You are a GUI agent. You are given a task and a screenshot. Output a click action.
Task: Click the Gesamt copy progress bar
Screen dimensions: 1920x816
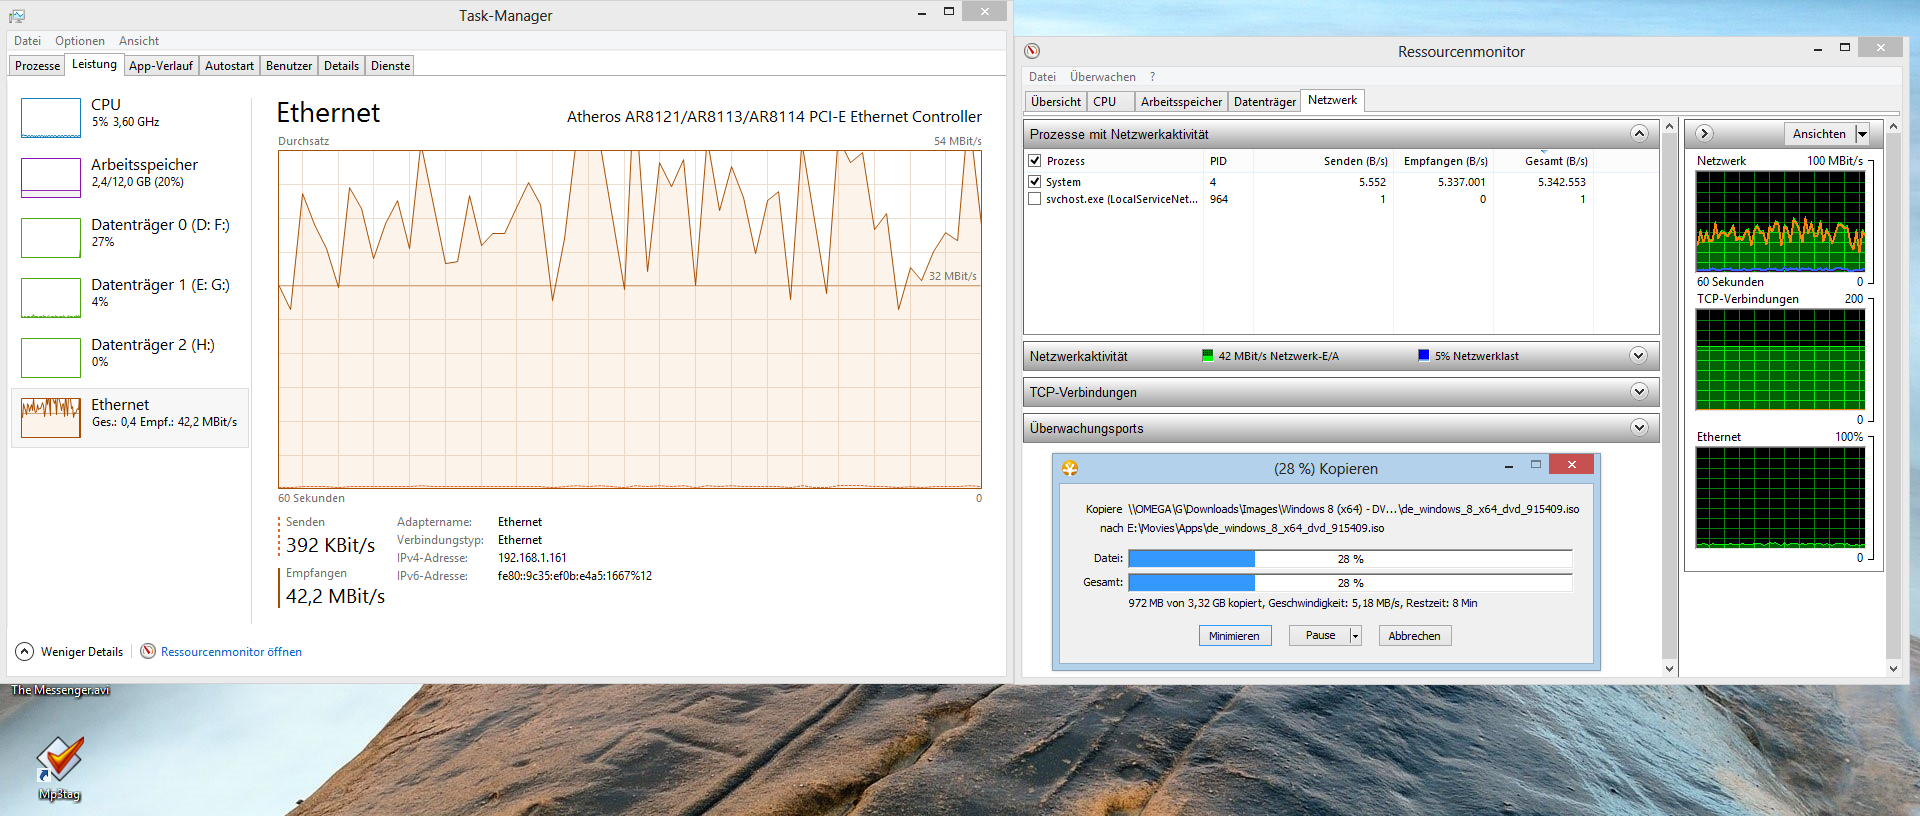(x=1349, y=583)
